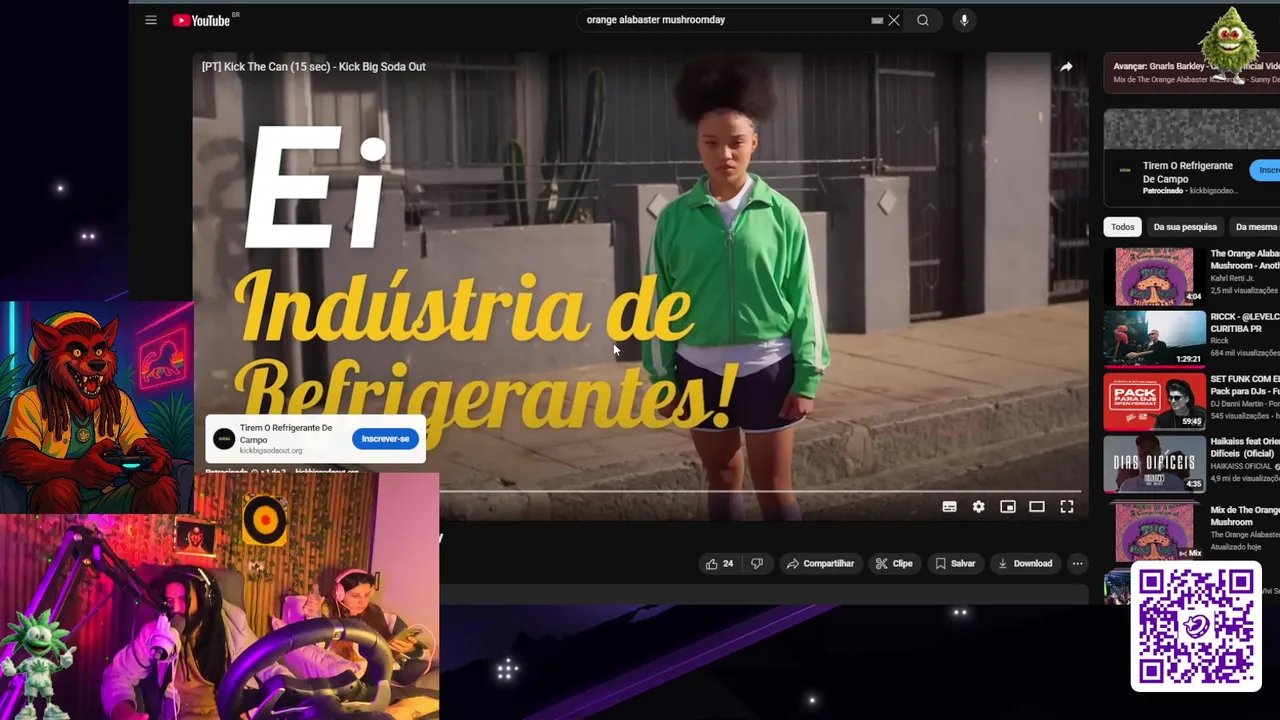Open the on-screen keyboard icon in search box
Screen dimensions: 1280x720
877,20
